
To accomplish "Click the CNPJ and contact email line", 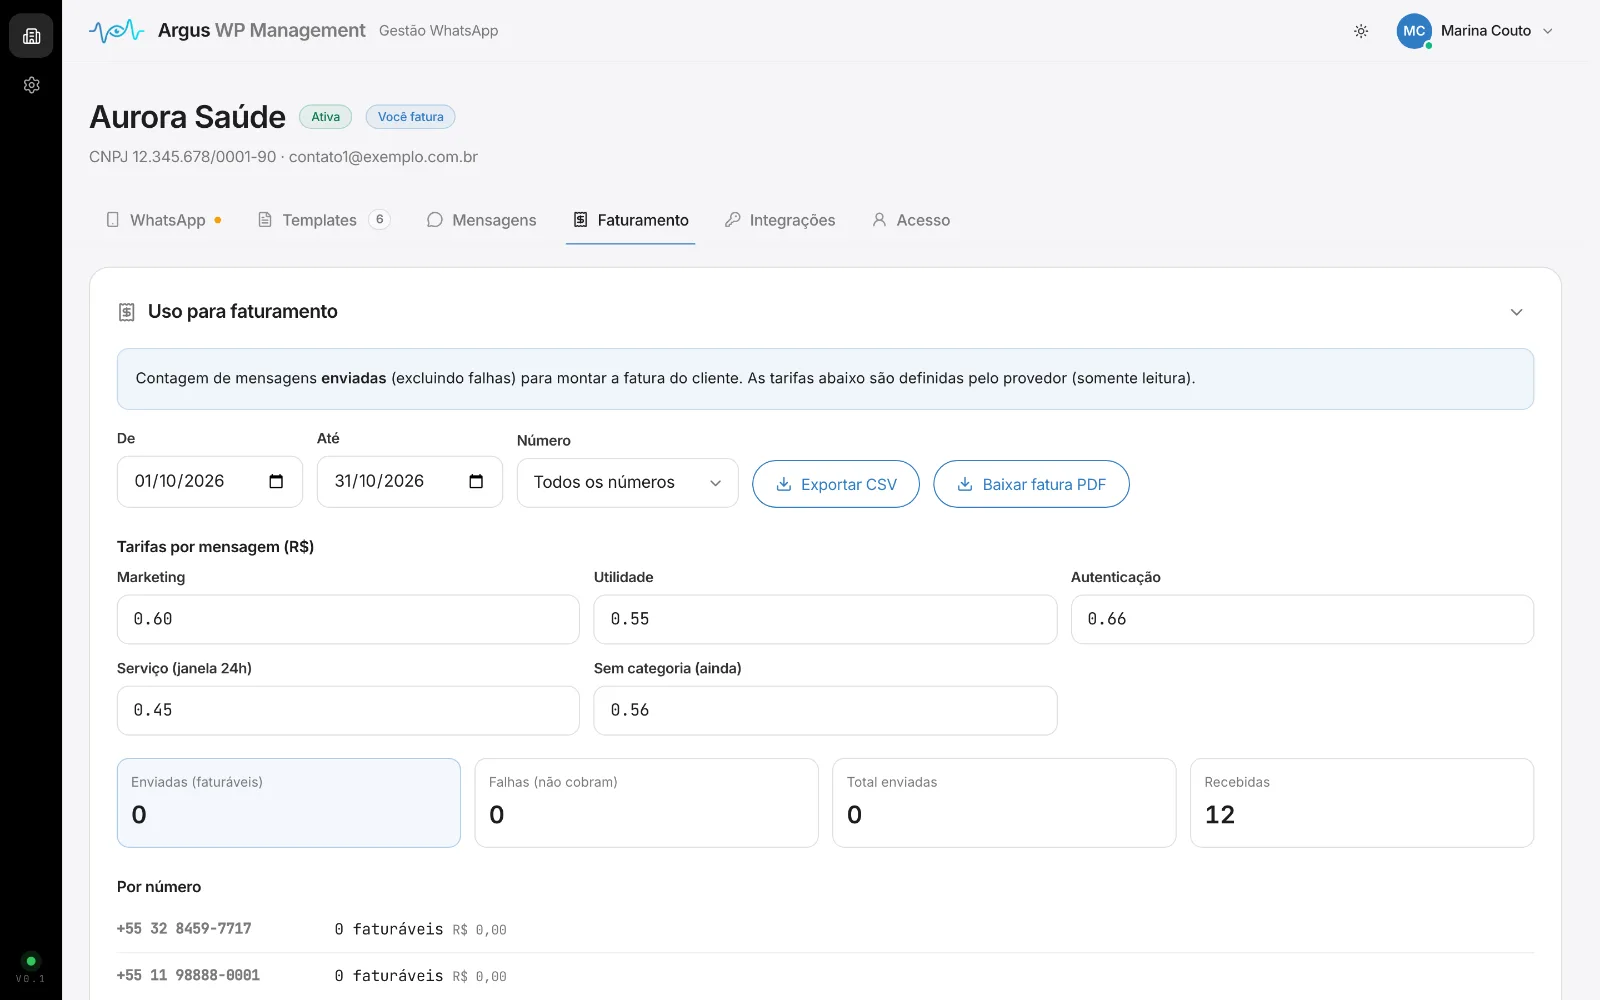I will click(283, 157).
